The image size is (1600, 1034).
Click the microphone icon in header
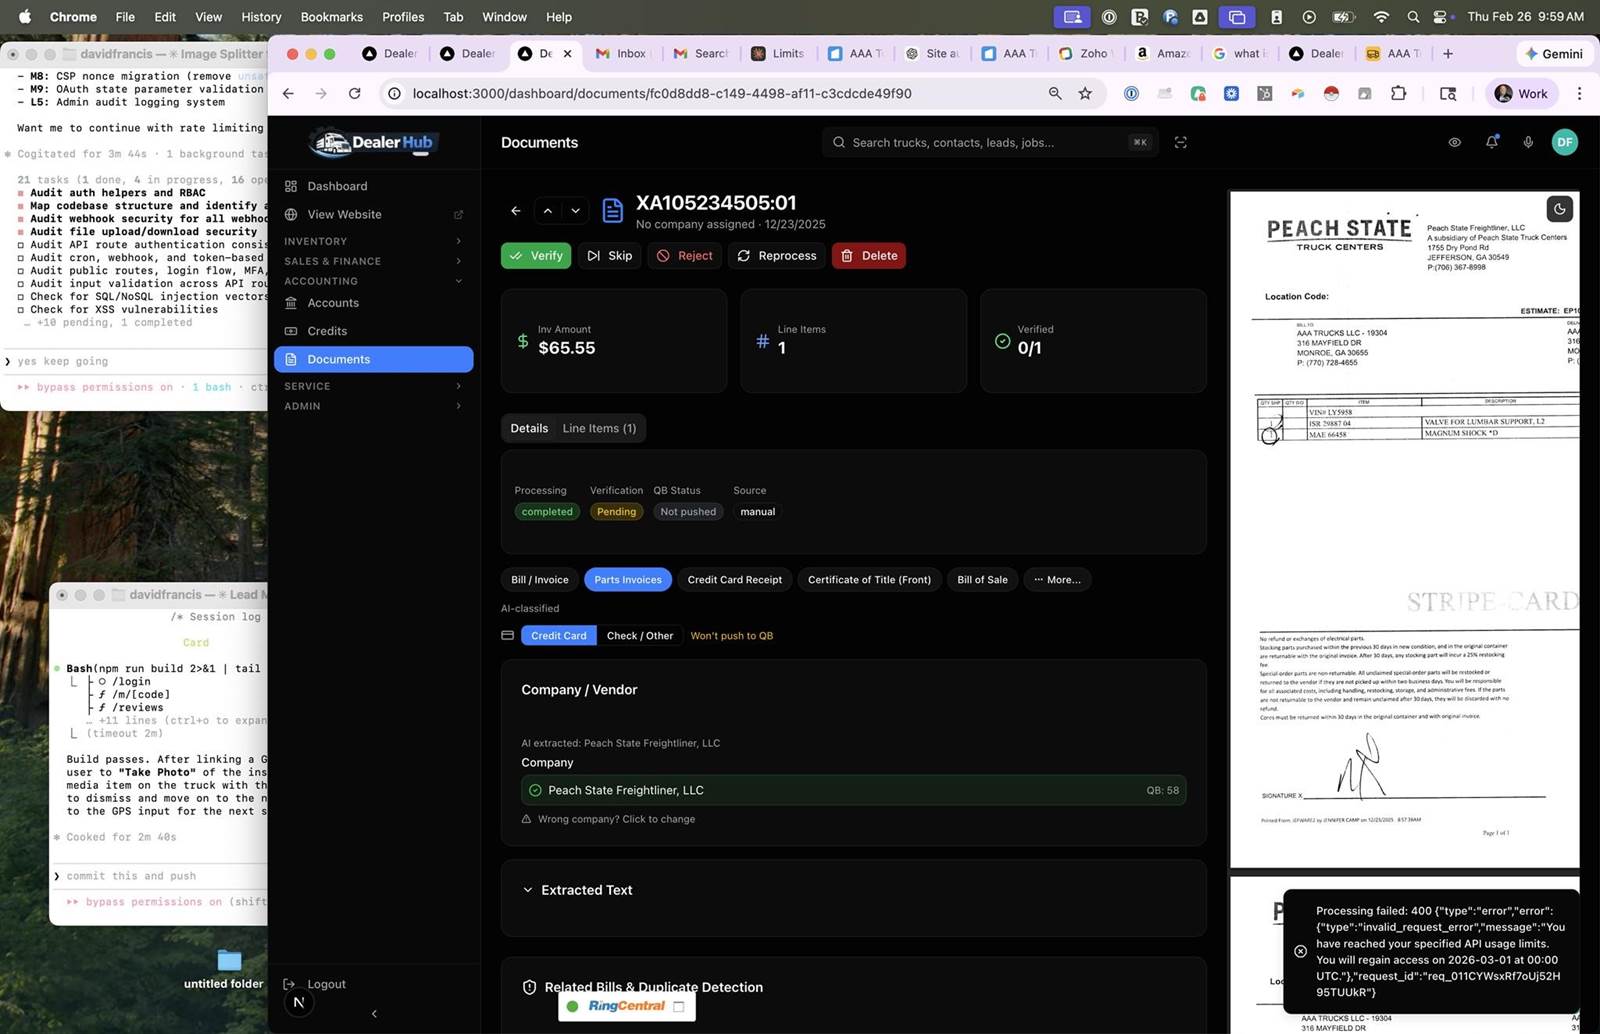[1528, 142]
